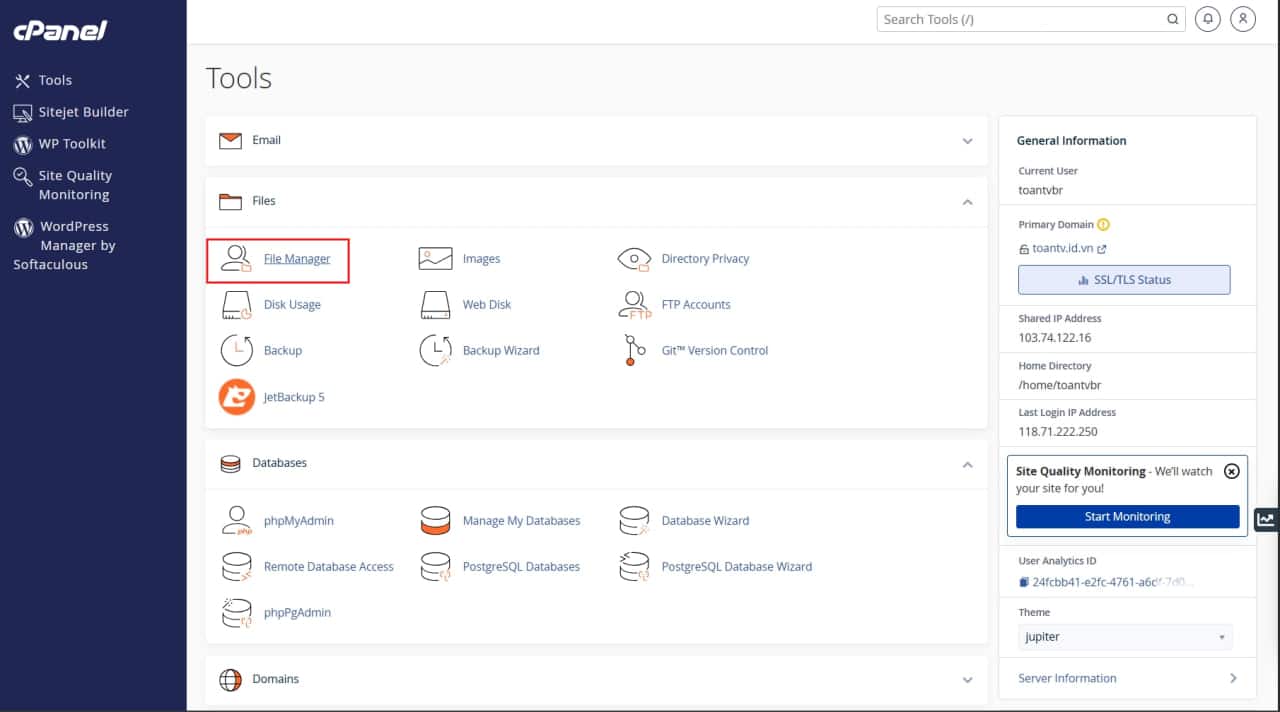Click the Files section folder icon
The width and height of the screenshot is (1280, 712).
click(x=230, y=201)
